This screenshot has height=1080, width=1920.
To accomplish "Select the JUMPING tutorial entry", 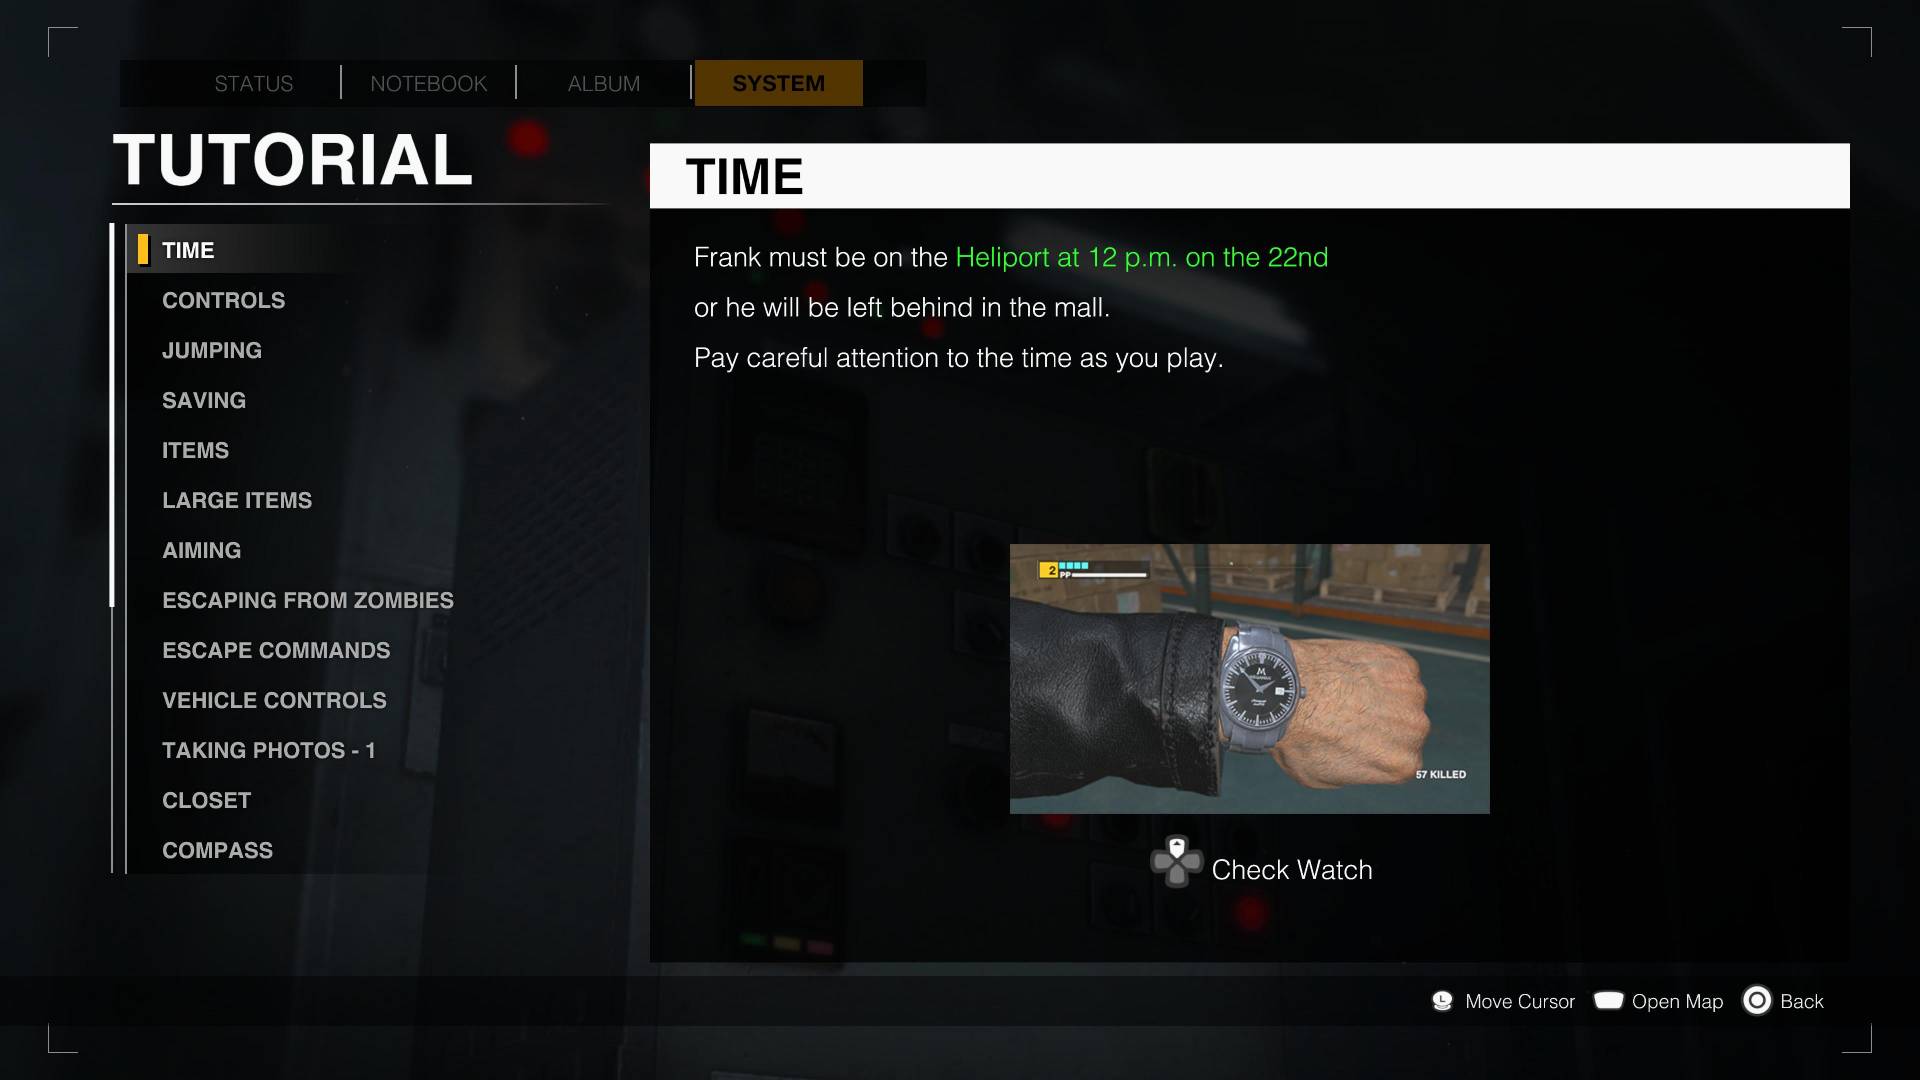I will [x=211, y=349].
